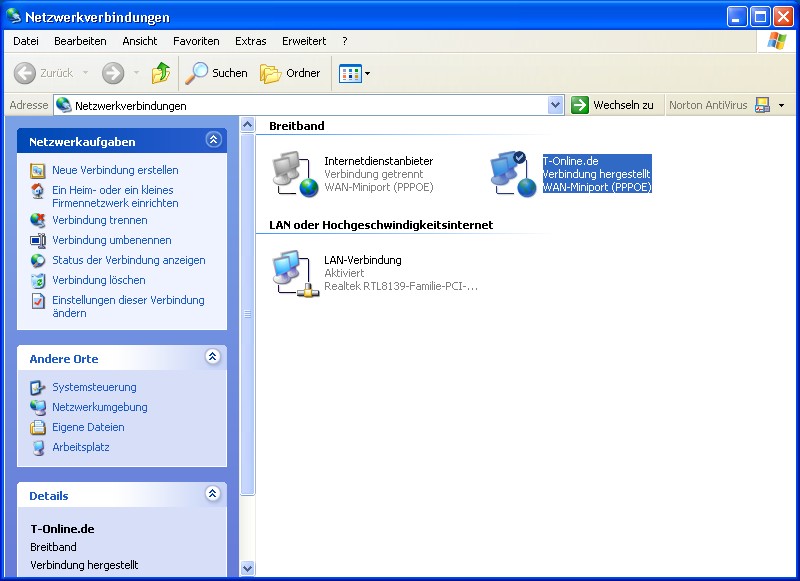The image size is (800, 581).
Task: Open the views (Ansichten) dropdown button
Action: coord(354,73)
